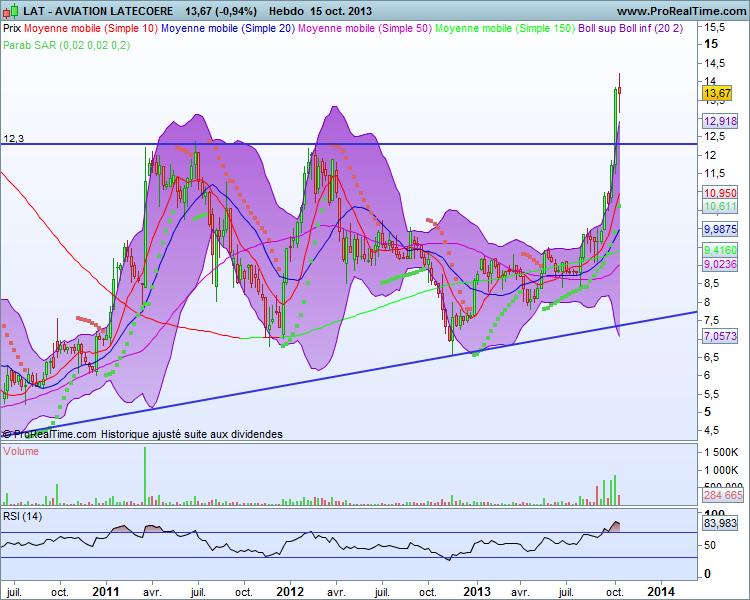Click the candlestick icon beside LAT title
Viewport: 750px width, 600px height.
[11, 11]
